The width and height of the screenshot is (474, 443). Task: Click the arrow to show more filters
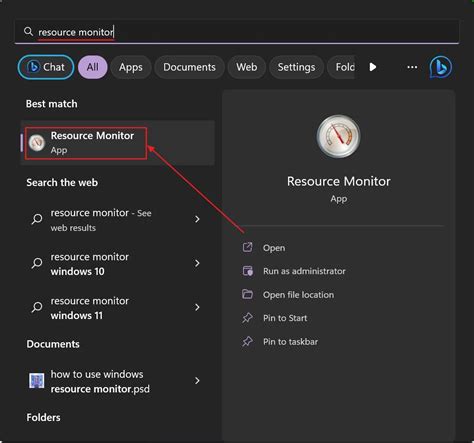click(373, 67)
